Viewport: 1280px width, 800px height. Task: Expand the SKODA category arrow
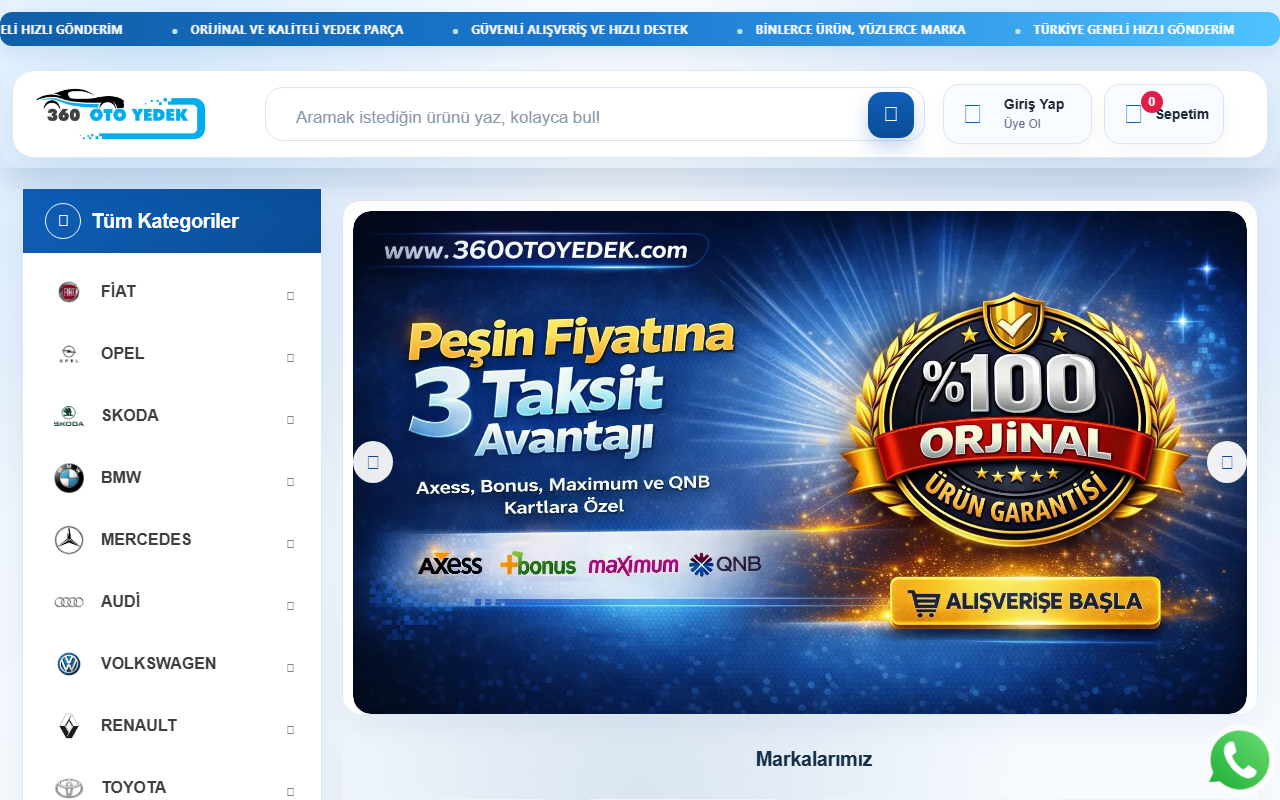[290, 420]
